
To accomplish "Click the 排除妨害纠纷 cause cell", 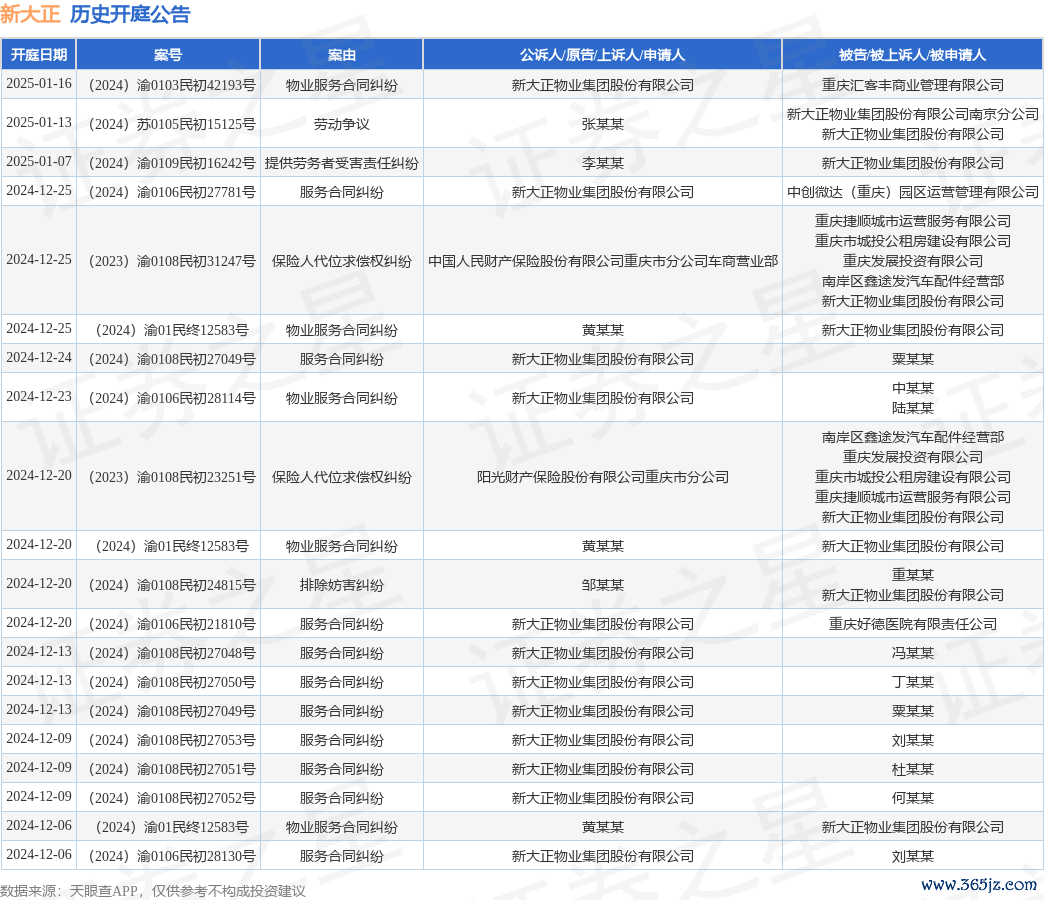I will [x=342, y=585].
